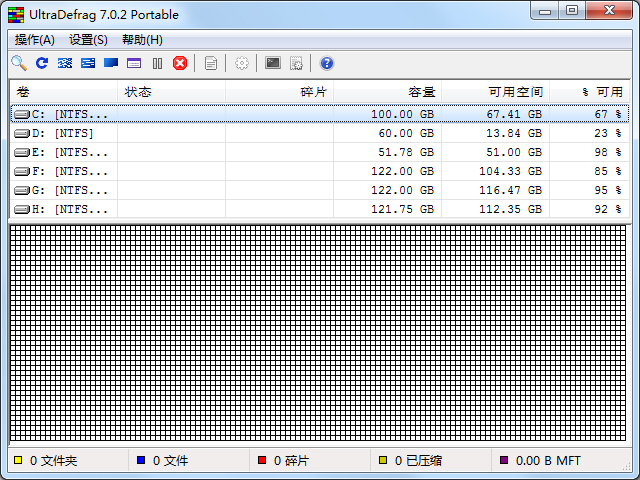Click the red 碎片 legend swatch
The height and width of the screenshot is (480, 640).
(x=262, y=460)
